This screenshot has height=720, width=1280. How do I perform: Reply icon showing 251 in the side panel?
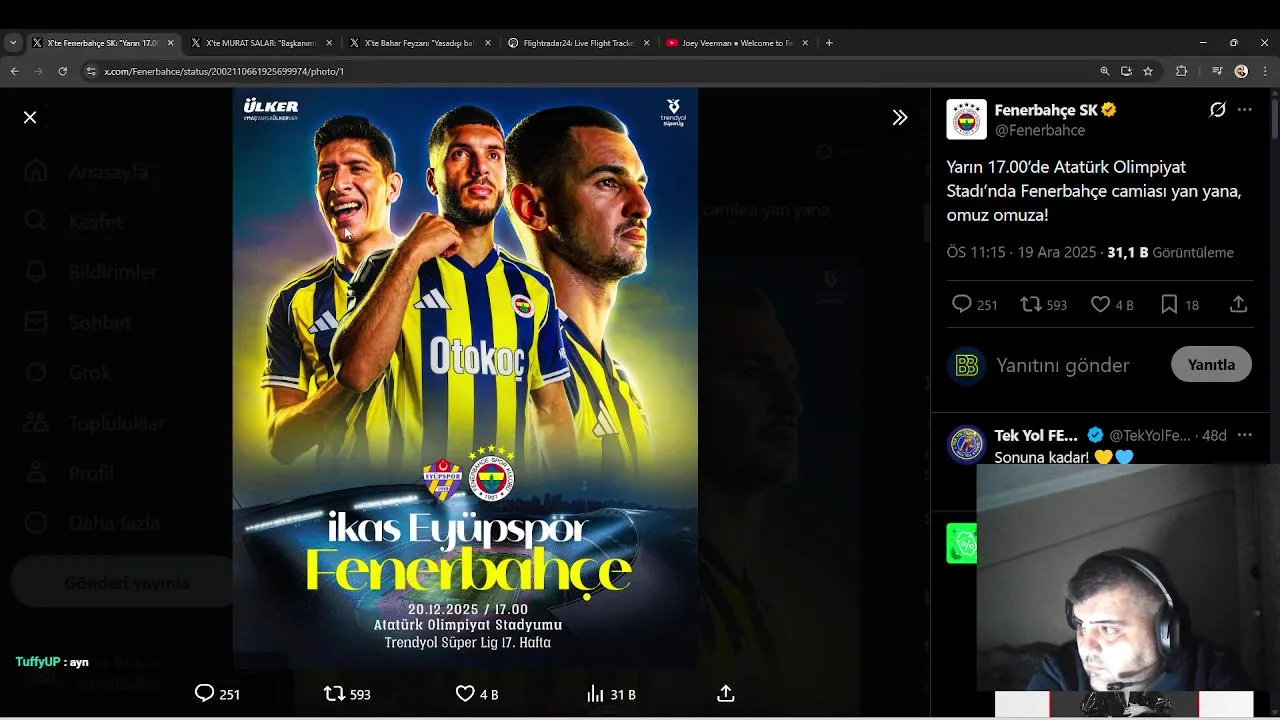pyautogui.click(x=961, y=304)
